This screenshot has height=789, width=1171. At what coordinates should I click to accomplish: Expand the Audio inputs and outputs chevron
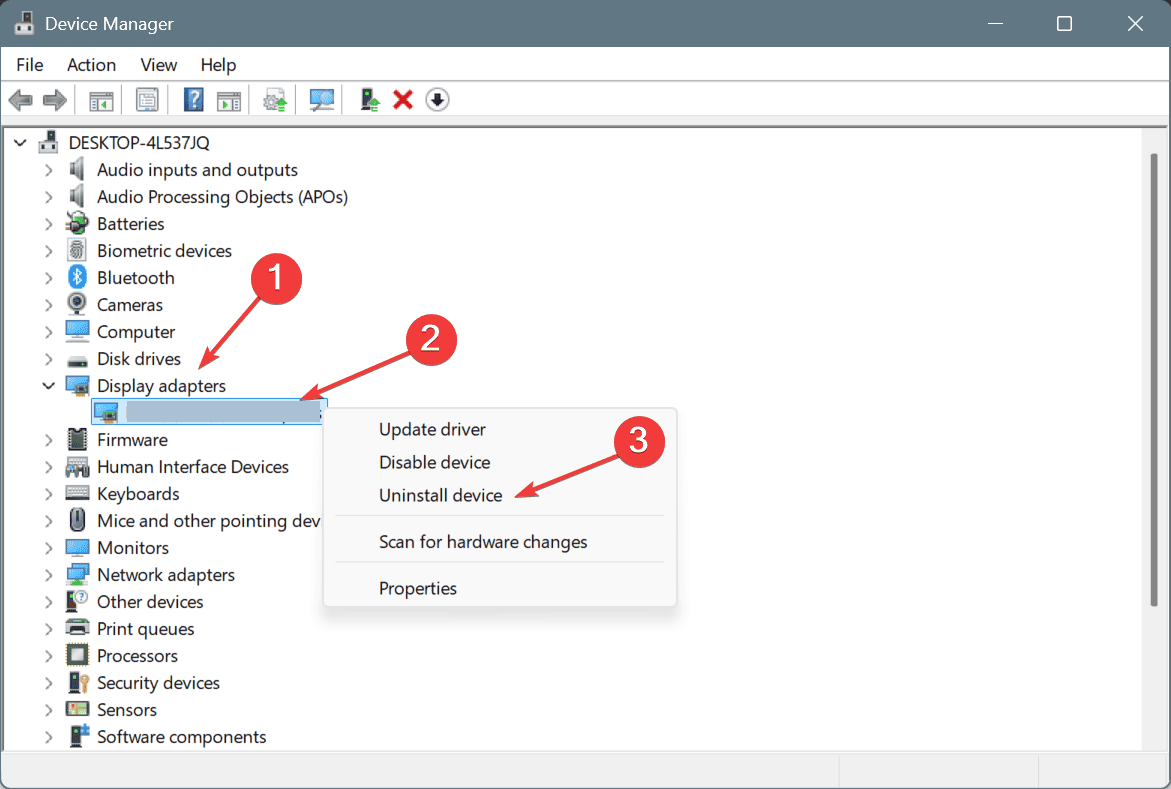click(x=49, y=170)
